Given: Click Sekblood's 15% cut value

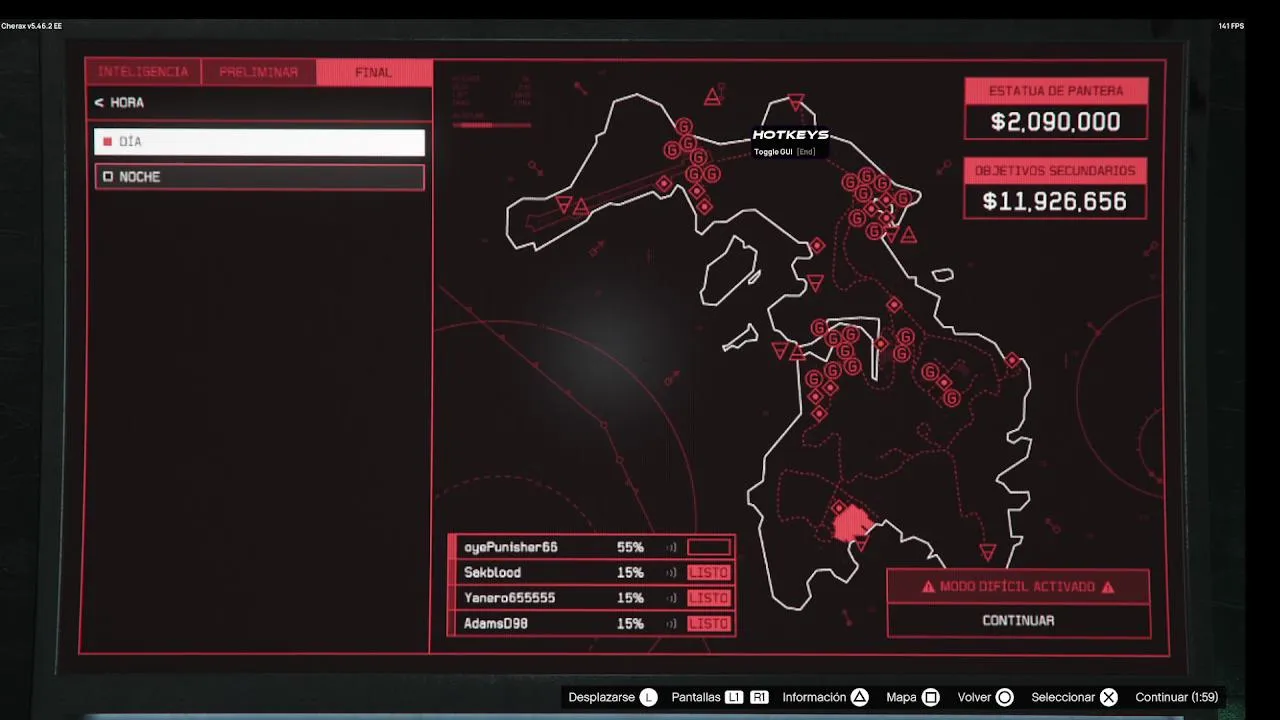Looking at the screenshot, I should 630,572.
